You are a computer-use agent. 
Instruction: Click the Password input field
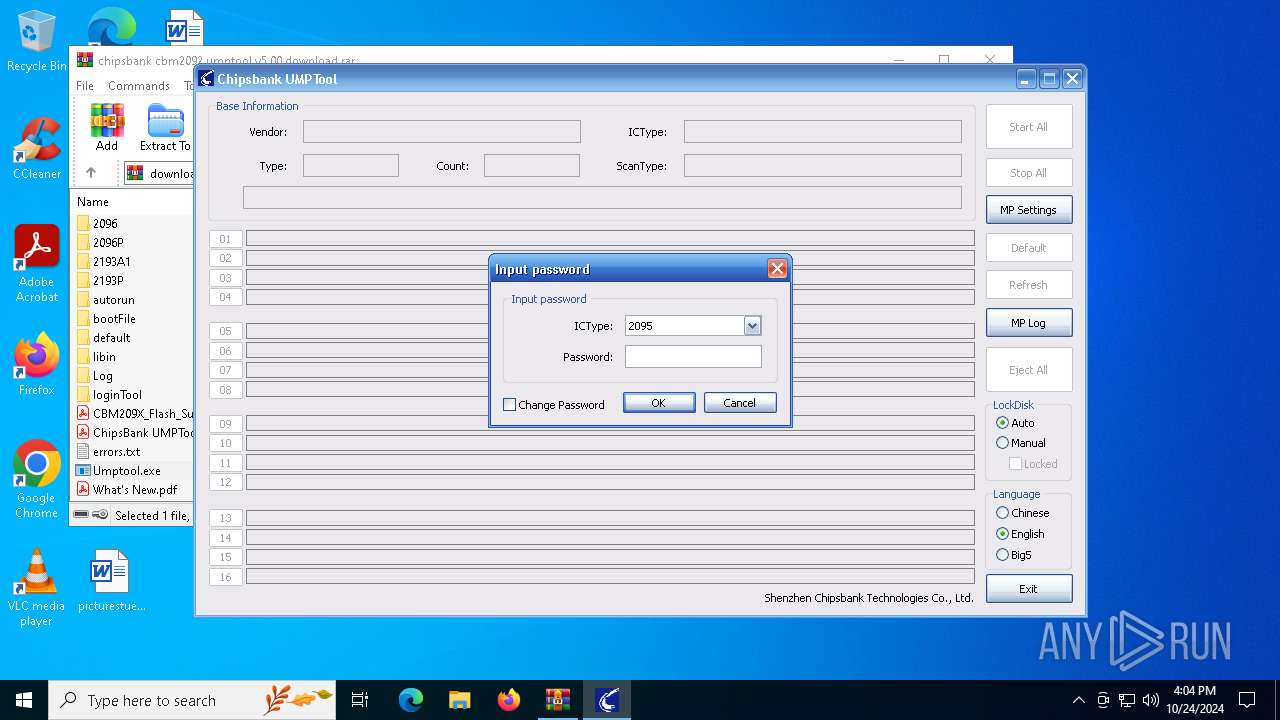click(693, 357)
